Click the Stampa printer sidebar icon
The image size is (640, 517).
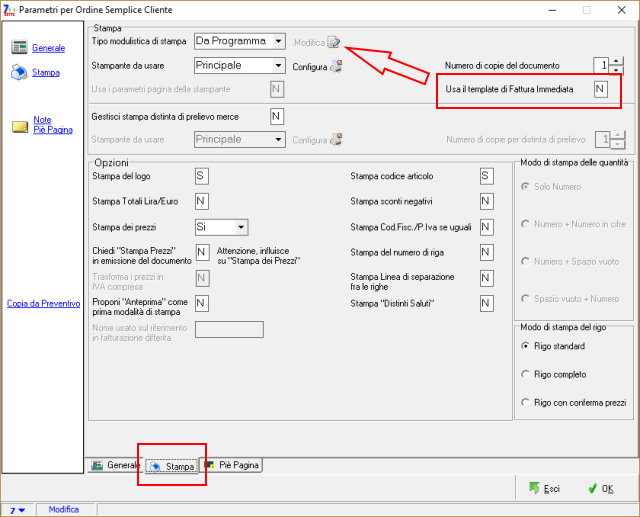(x=19, y=72)
